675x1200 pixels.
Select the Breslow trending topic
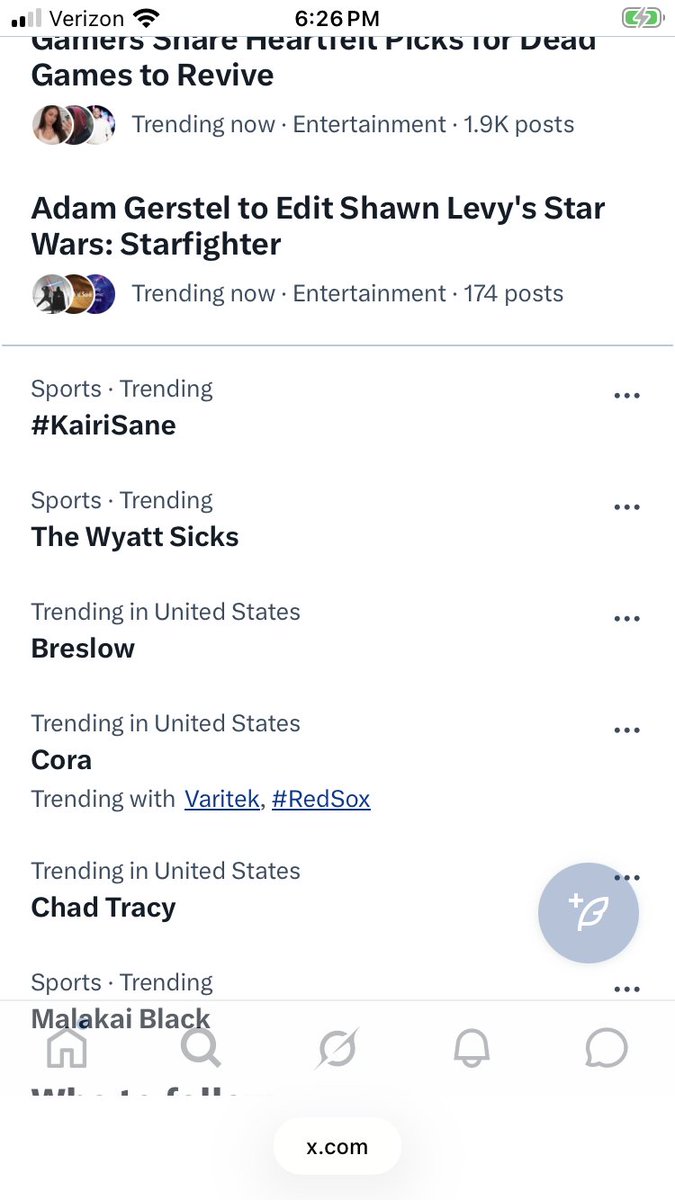point(83,648)
